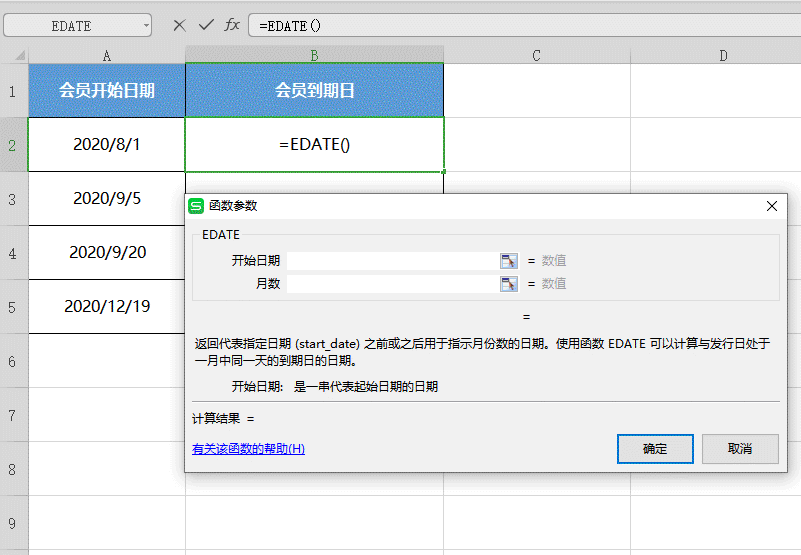Select row 8 header
801x555 pixels.
point(13,469)
